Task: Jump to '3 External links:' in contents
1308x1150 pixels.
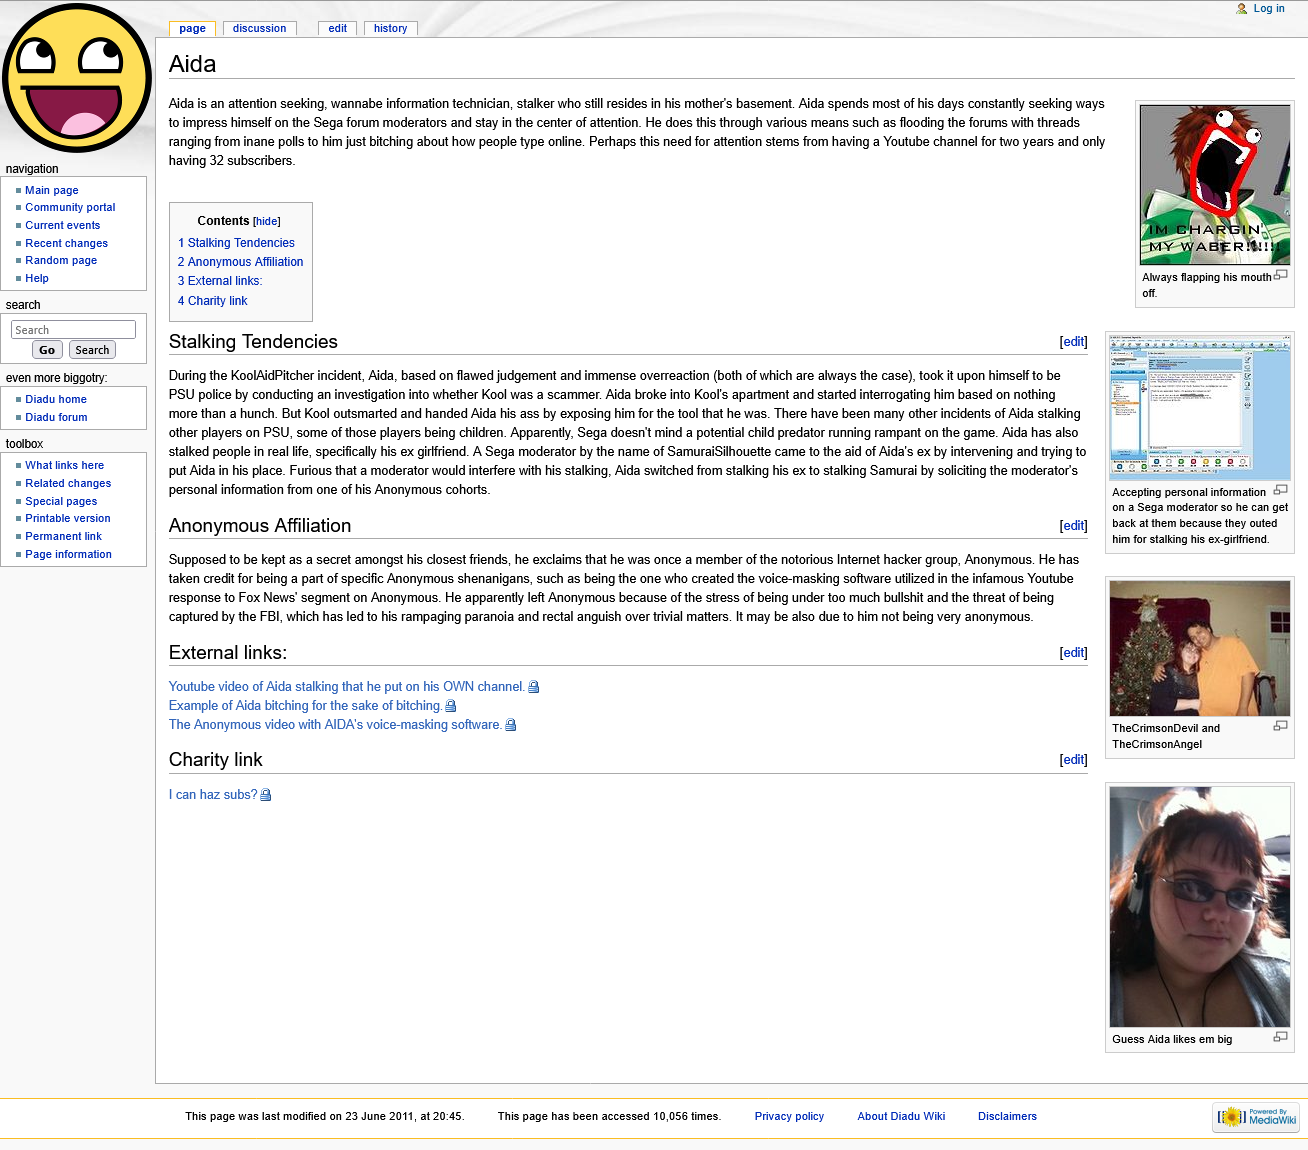Action: pos(220,281)
